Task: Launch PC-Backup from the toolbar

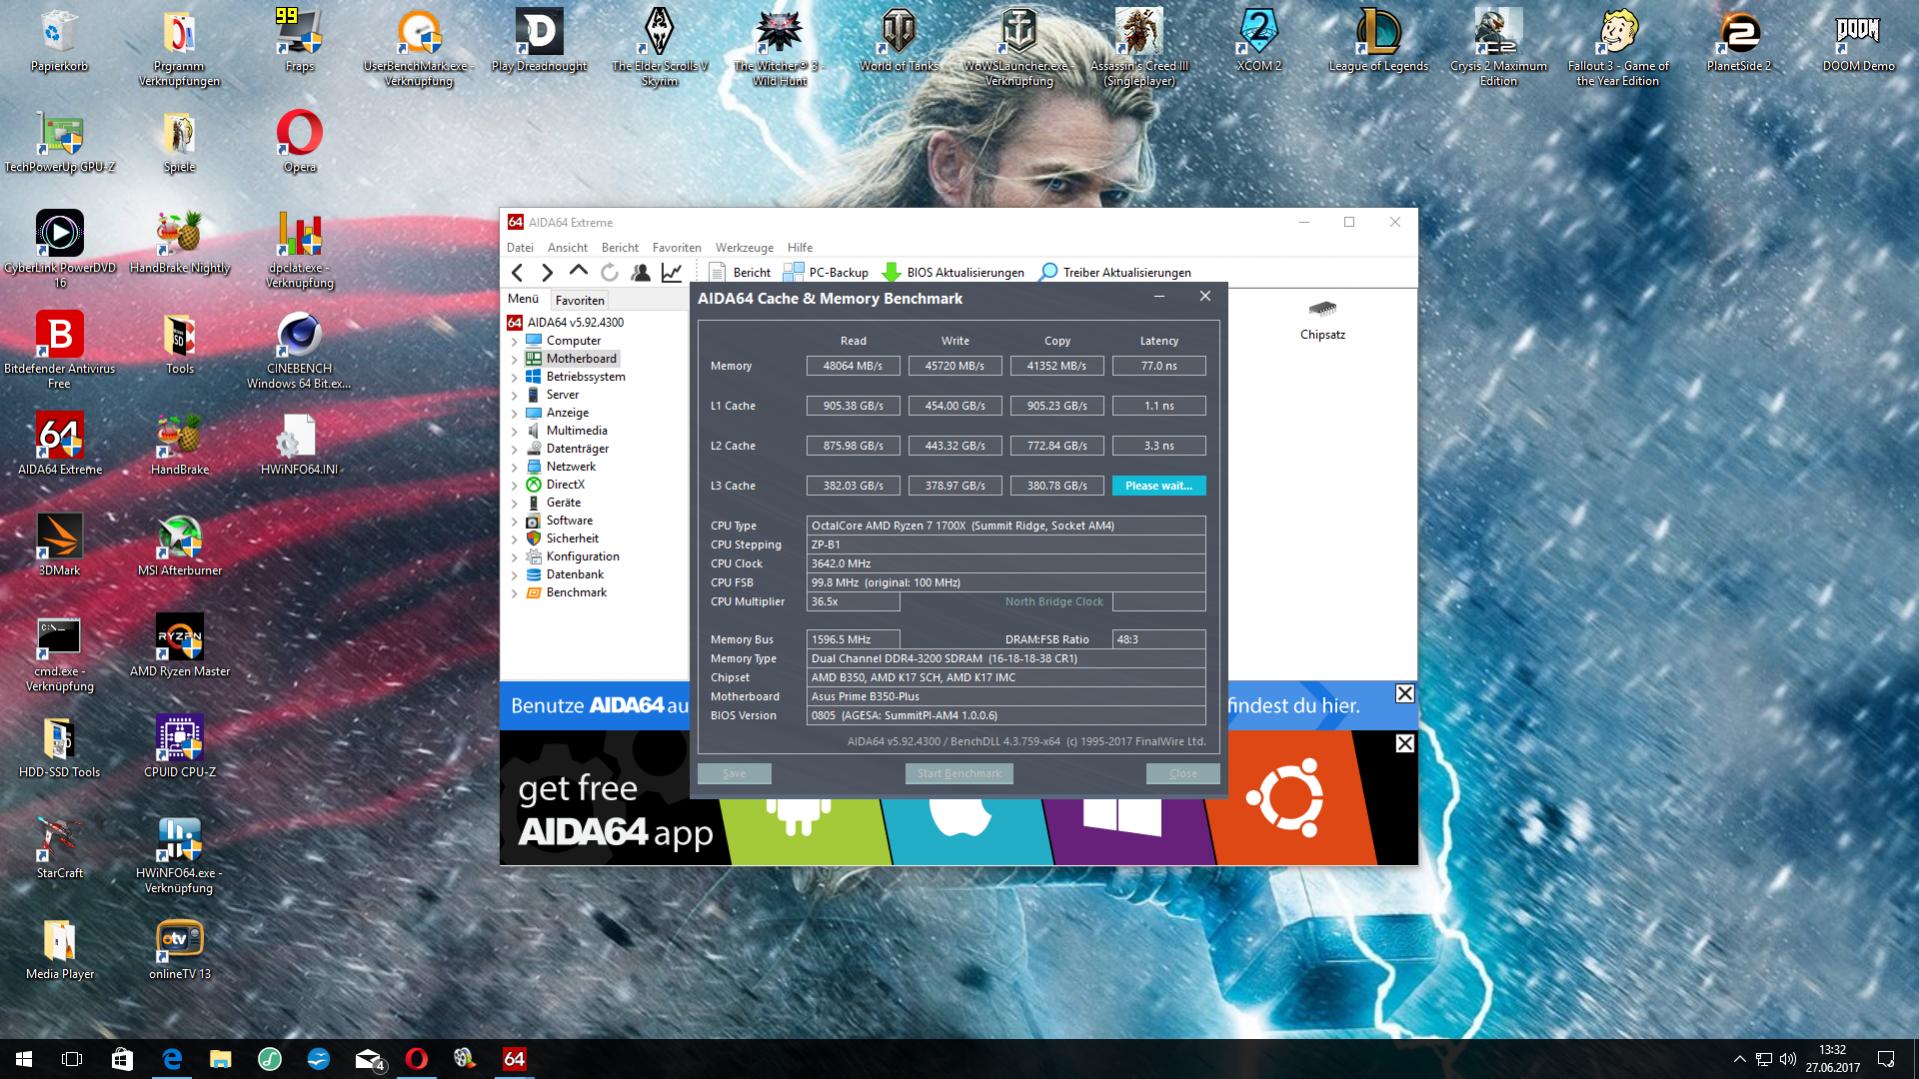Action: (x=826, y=272)
